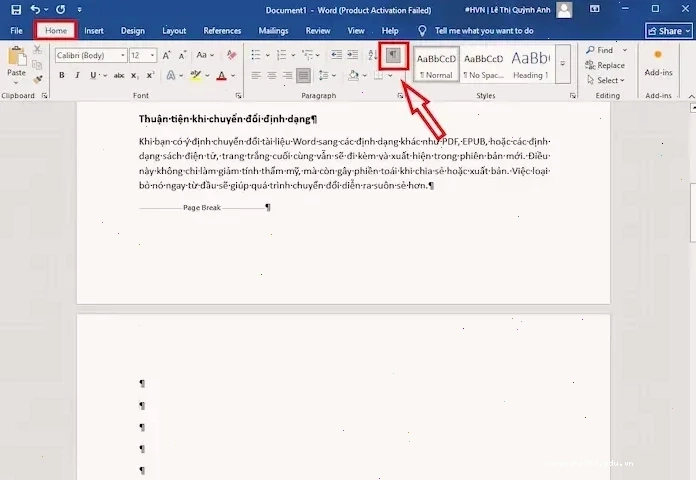This screenshot has width=696, height=480.
Task: Switch to the Mailings tab
Action: click(x=273, y=31)
